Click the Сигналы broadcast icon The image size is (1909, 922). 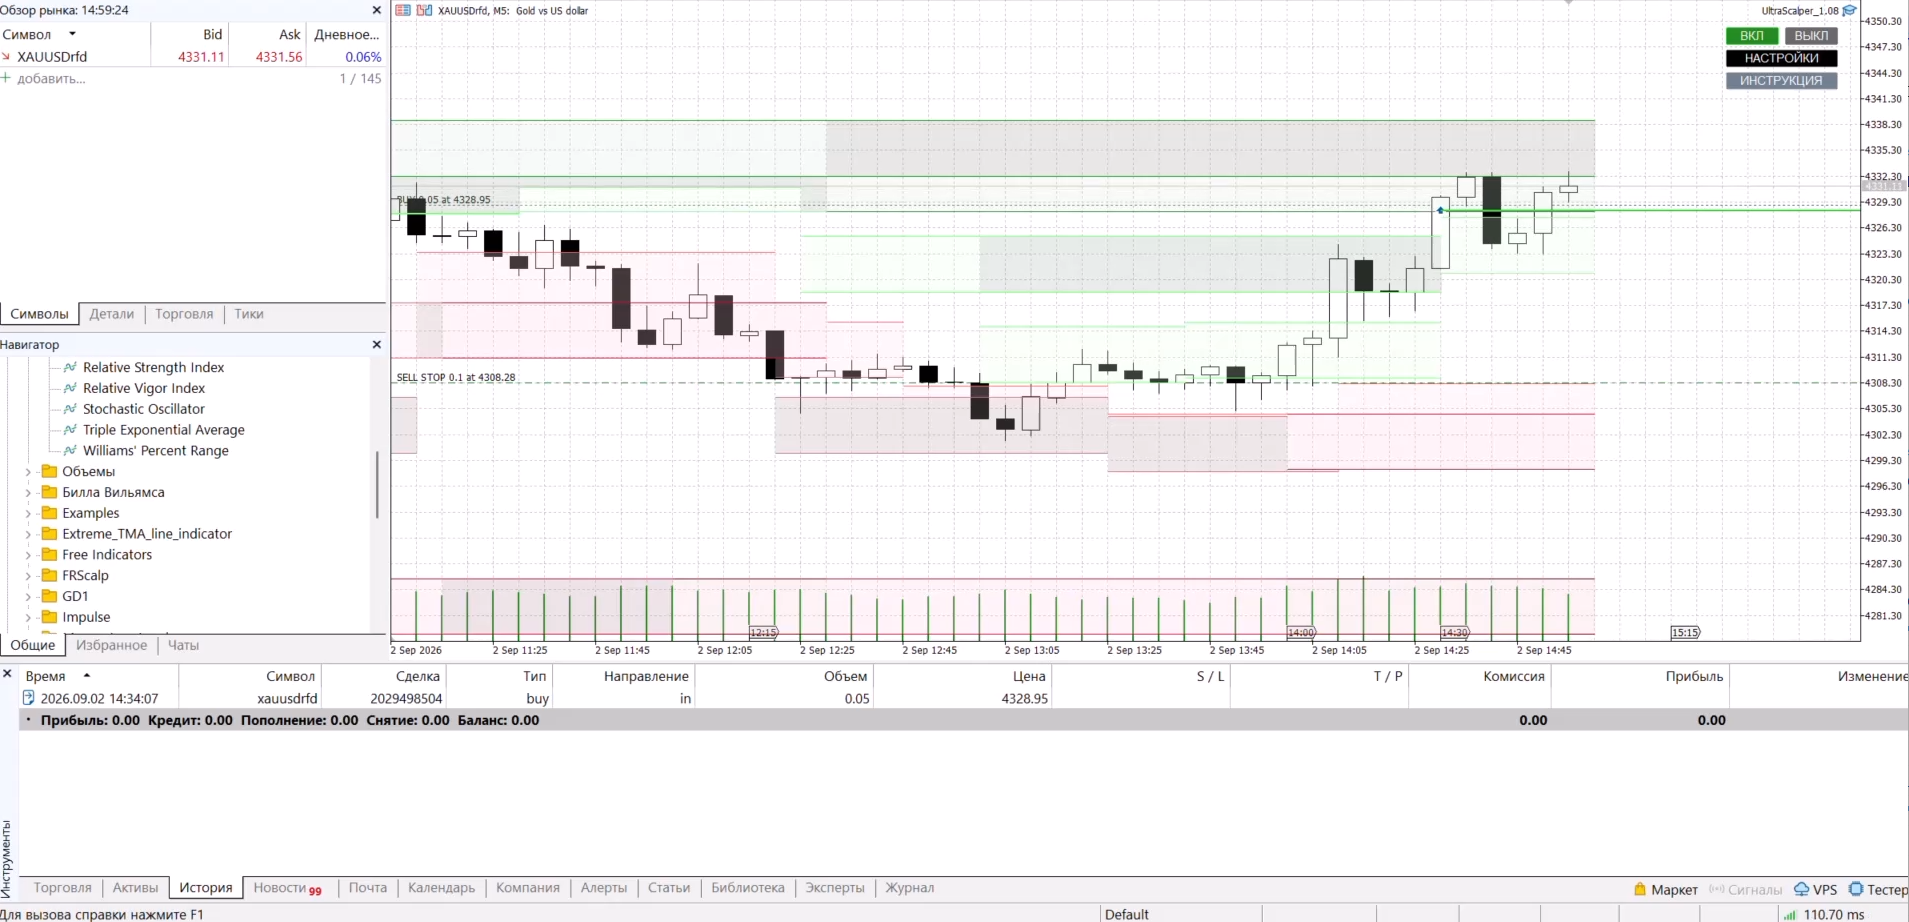pos(1716,889)
